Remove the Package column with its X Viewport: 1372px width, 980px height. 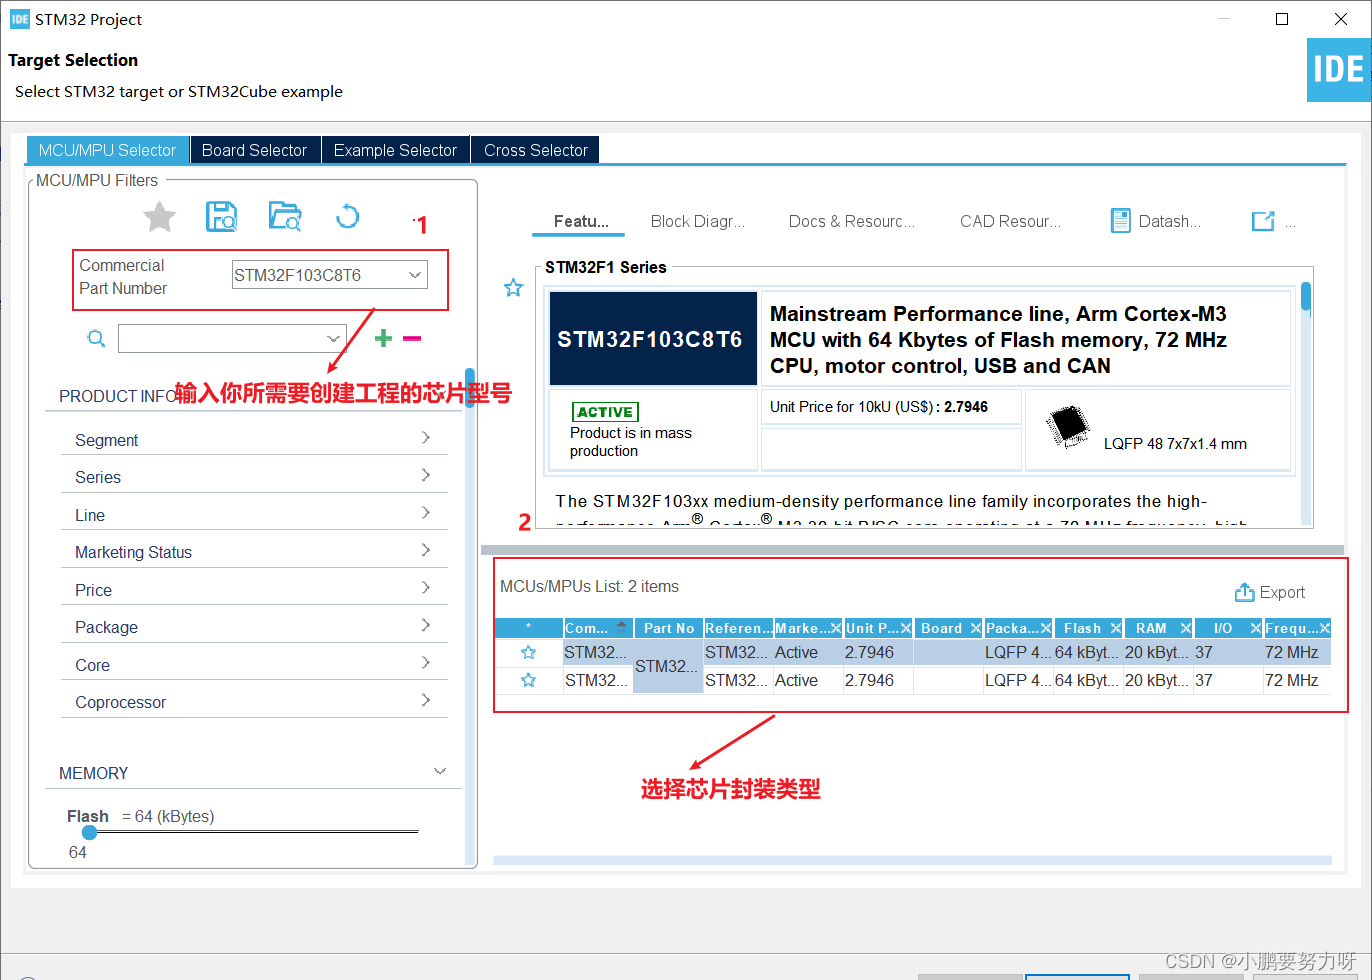click(x=1046, y=628)
